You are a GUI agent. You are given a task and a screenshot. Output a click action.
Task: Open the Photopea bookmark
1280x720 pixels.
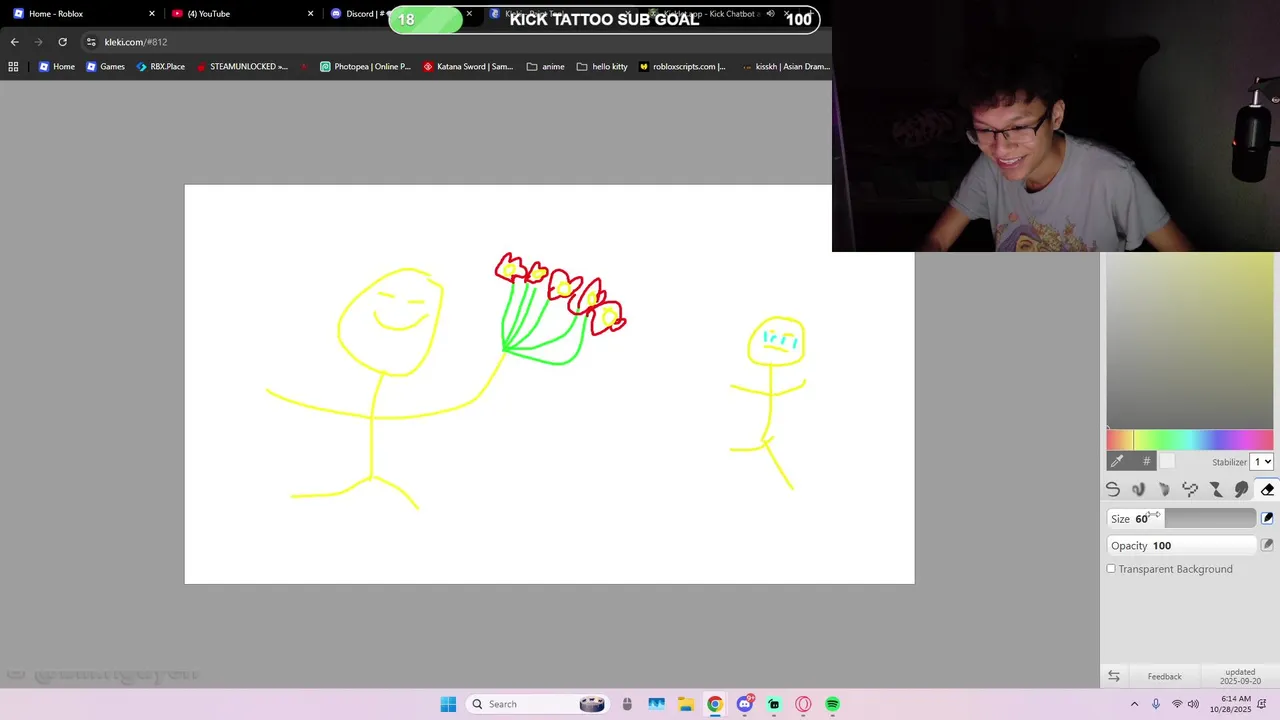(365, 67)
